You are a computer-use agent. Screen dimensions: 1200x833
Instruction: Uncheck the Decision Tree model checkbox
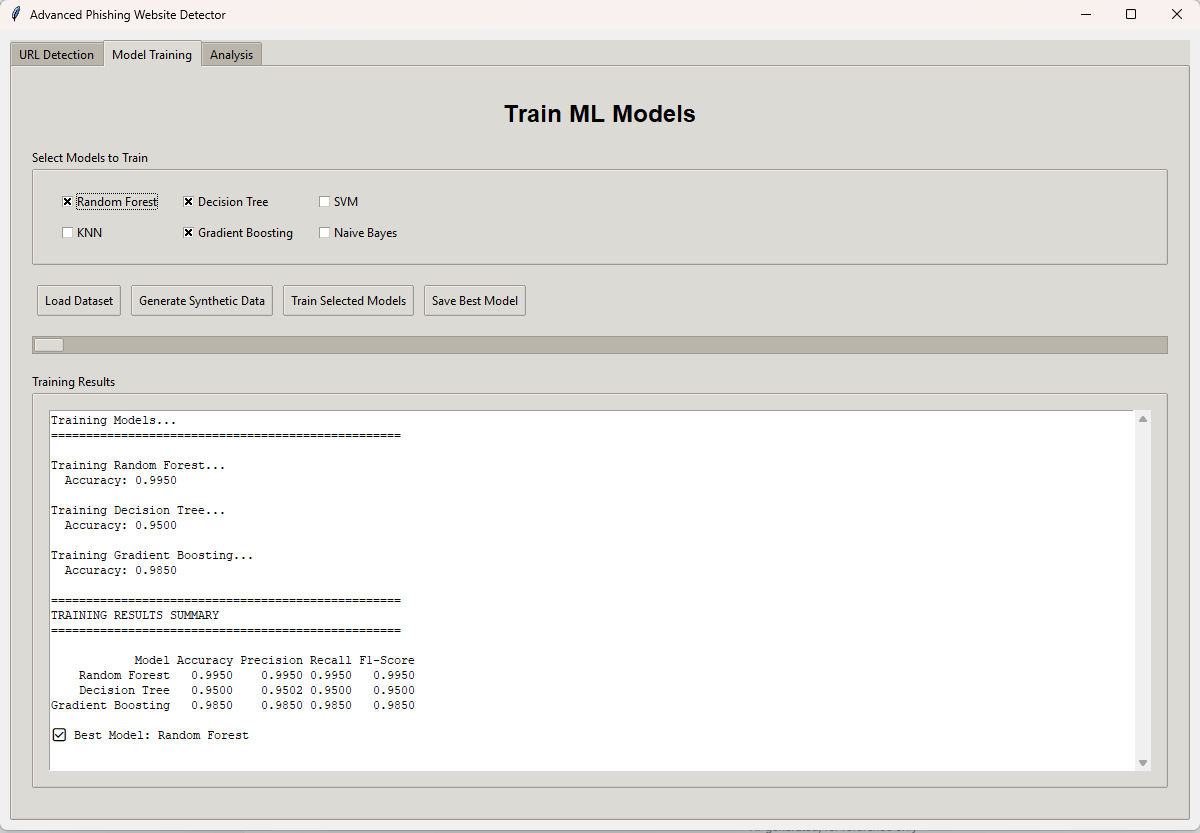coord(188,202)
